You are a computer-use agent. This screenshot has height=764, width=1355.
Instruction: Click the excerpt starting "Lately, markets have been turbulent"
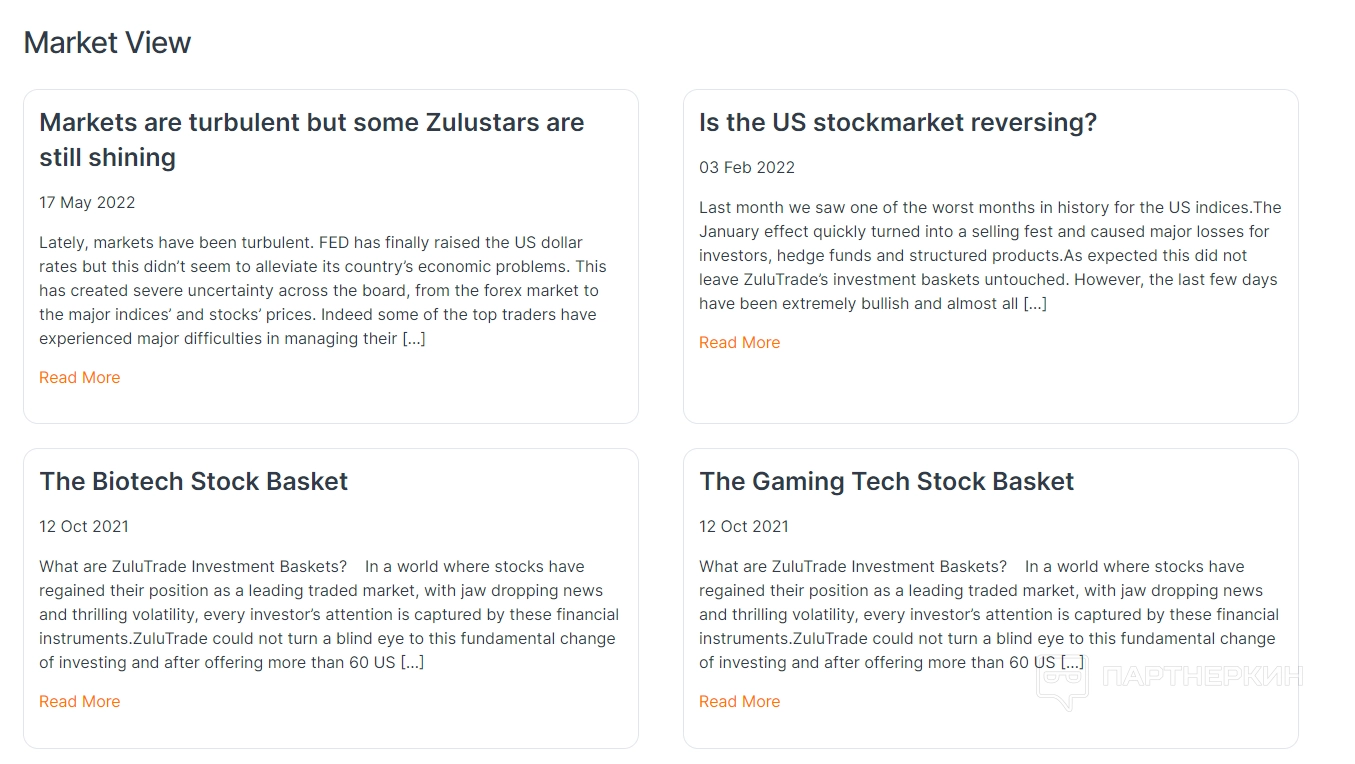point(322,290)
